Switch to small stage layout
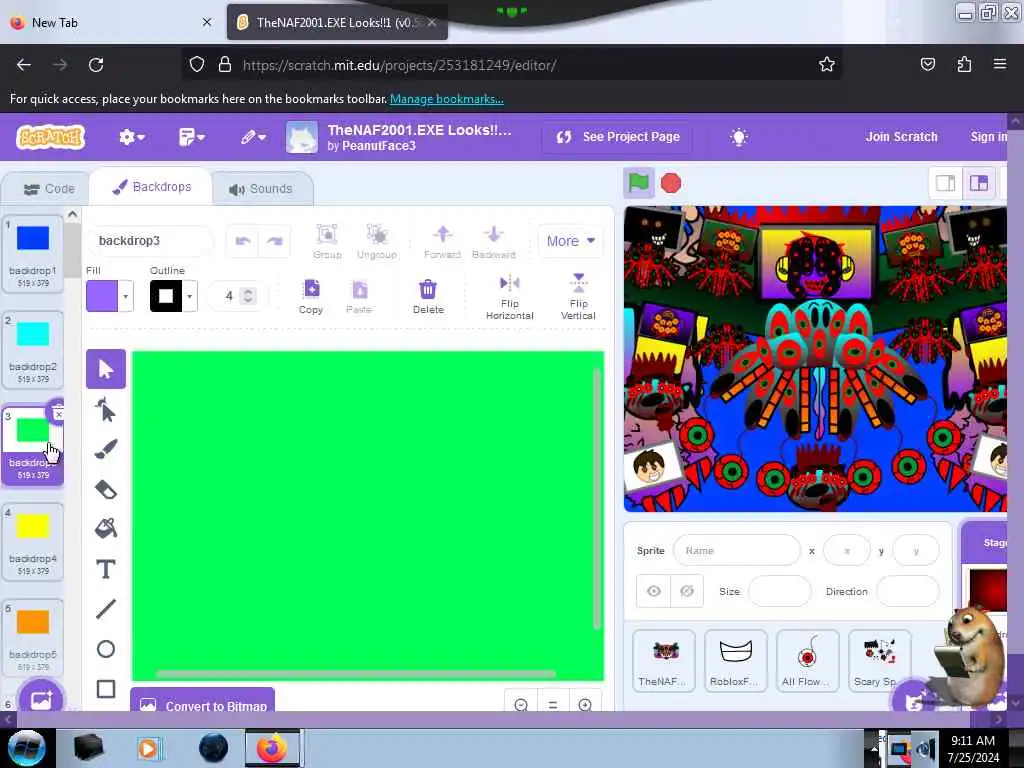 tap(945, 184)
